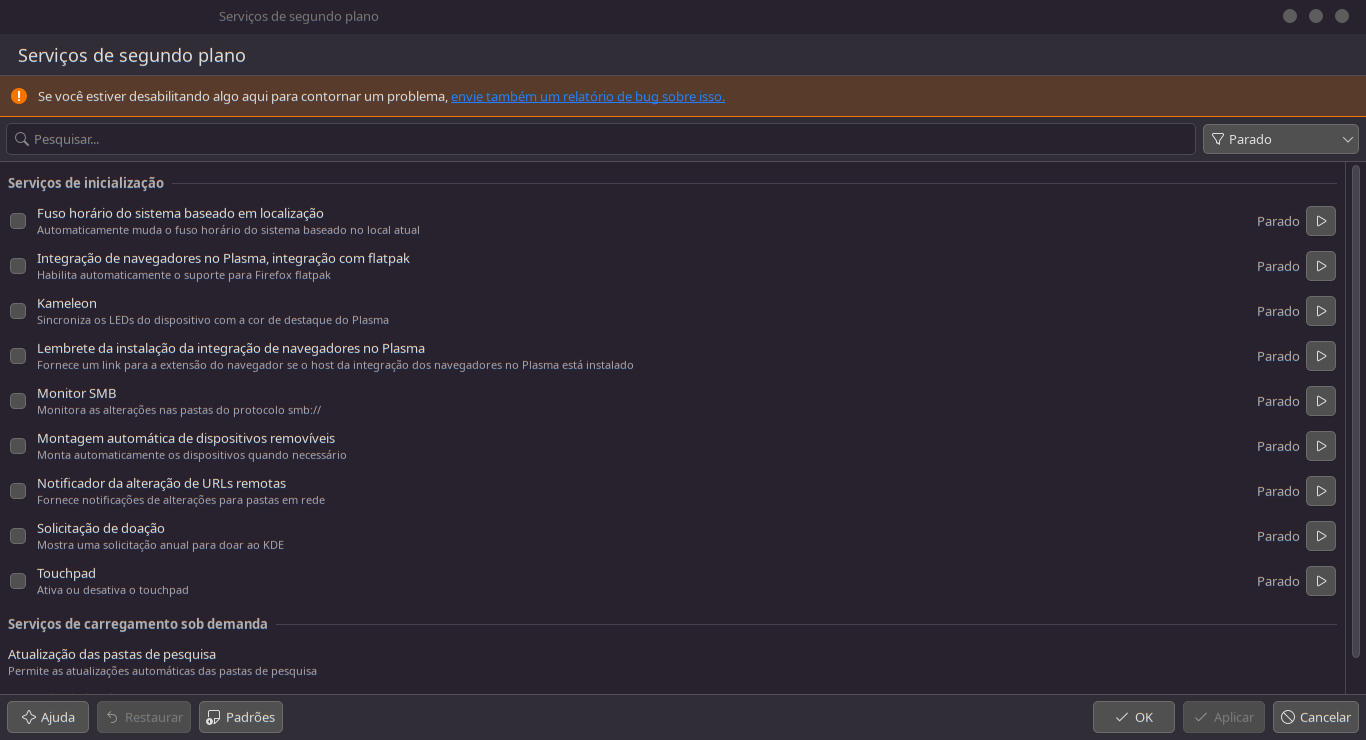This screenshot has height=740, width=1366.
Task: Start the Touchpad service
Action: [x=1321, y=581]
